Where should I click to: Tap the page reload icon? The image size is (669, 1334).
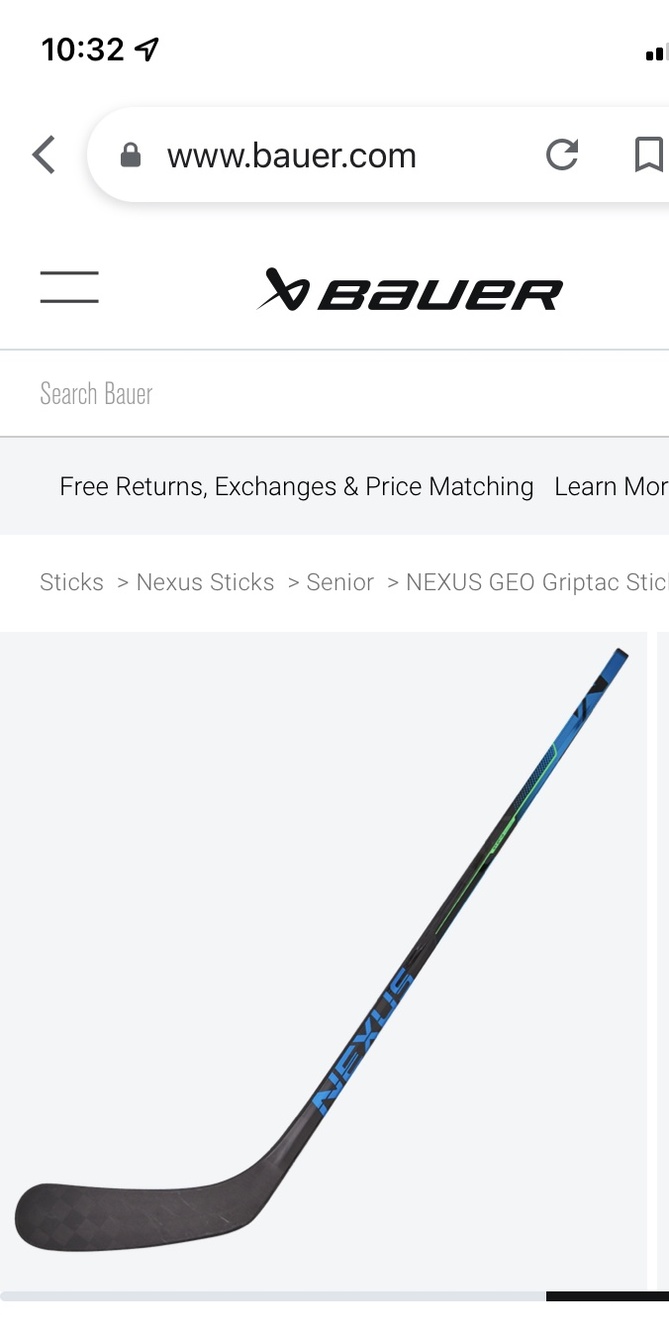[x=562, y=155]
